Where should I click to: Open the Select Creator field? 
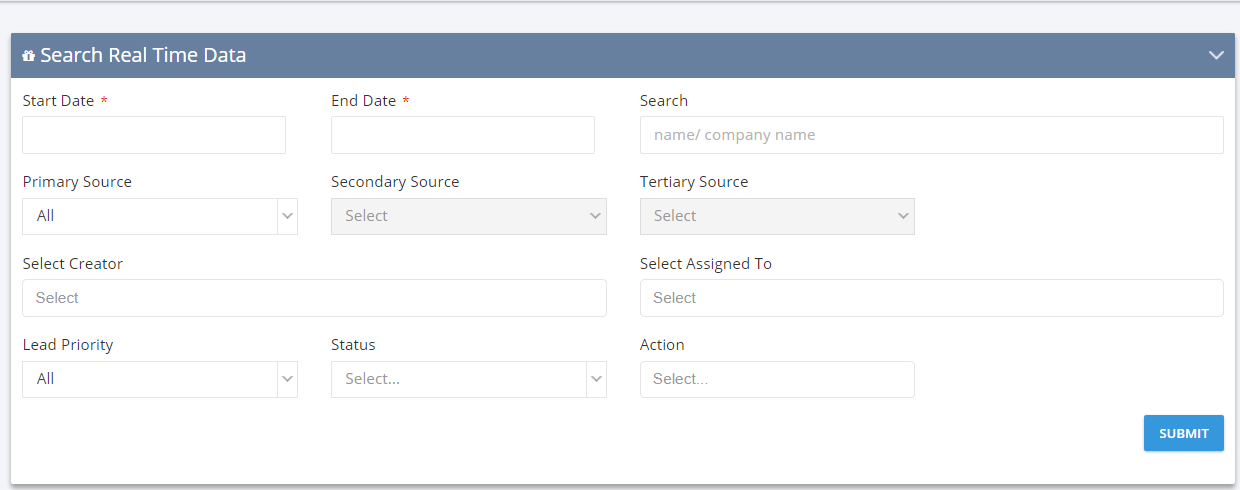click(x=314, y=298)
